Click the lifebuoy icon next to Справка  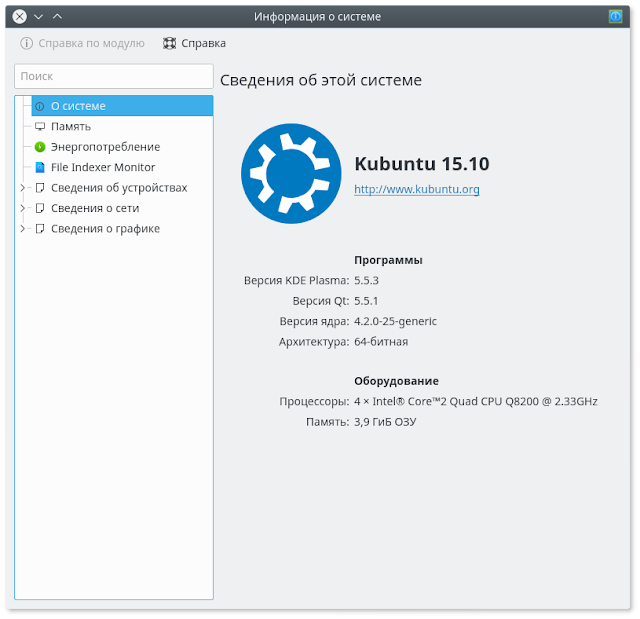point(169,43)
